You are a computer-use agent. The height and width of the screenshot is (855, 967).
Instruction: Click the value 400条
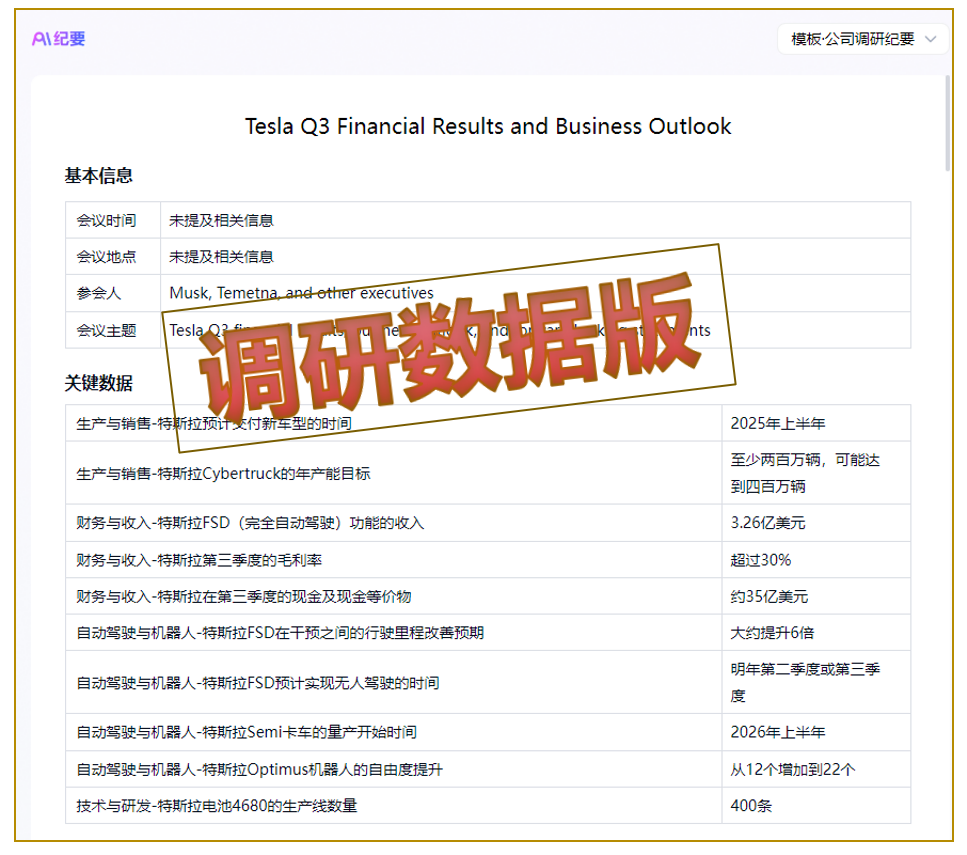[x=751, y=806]
